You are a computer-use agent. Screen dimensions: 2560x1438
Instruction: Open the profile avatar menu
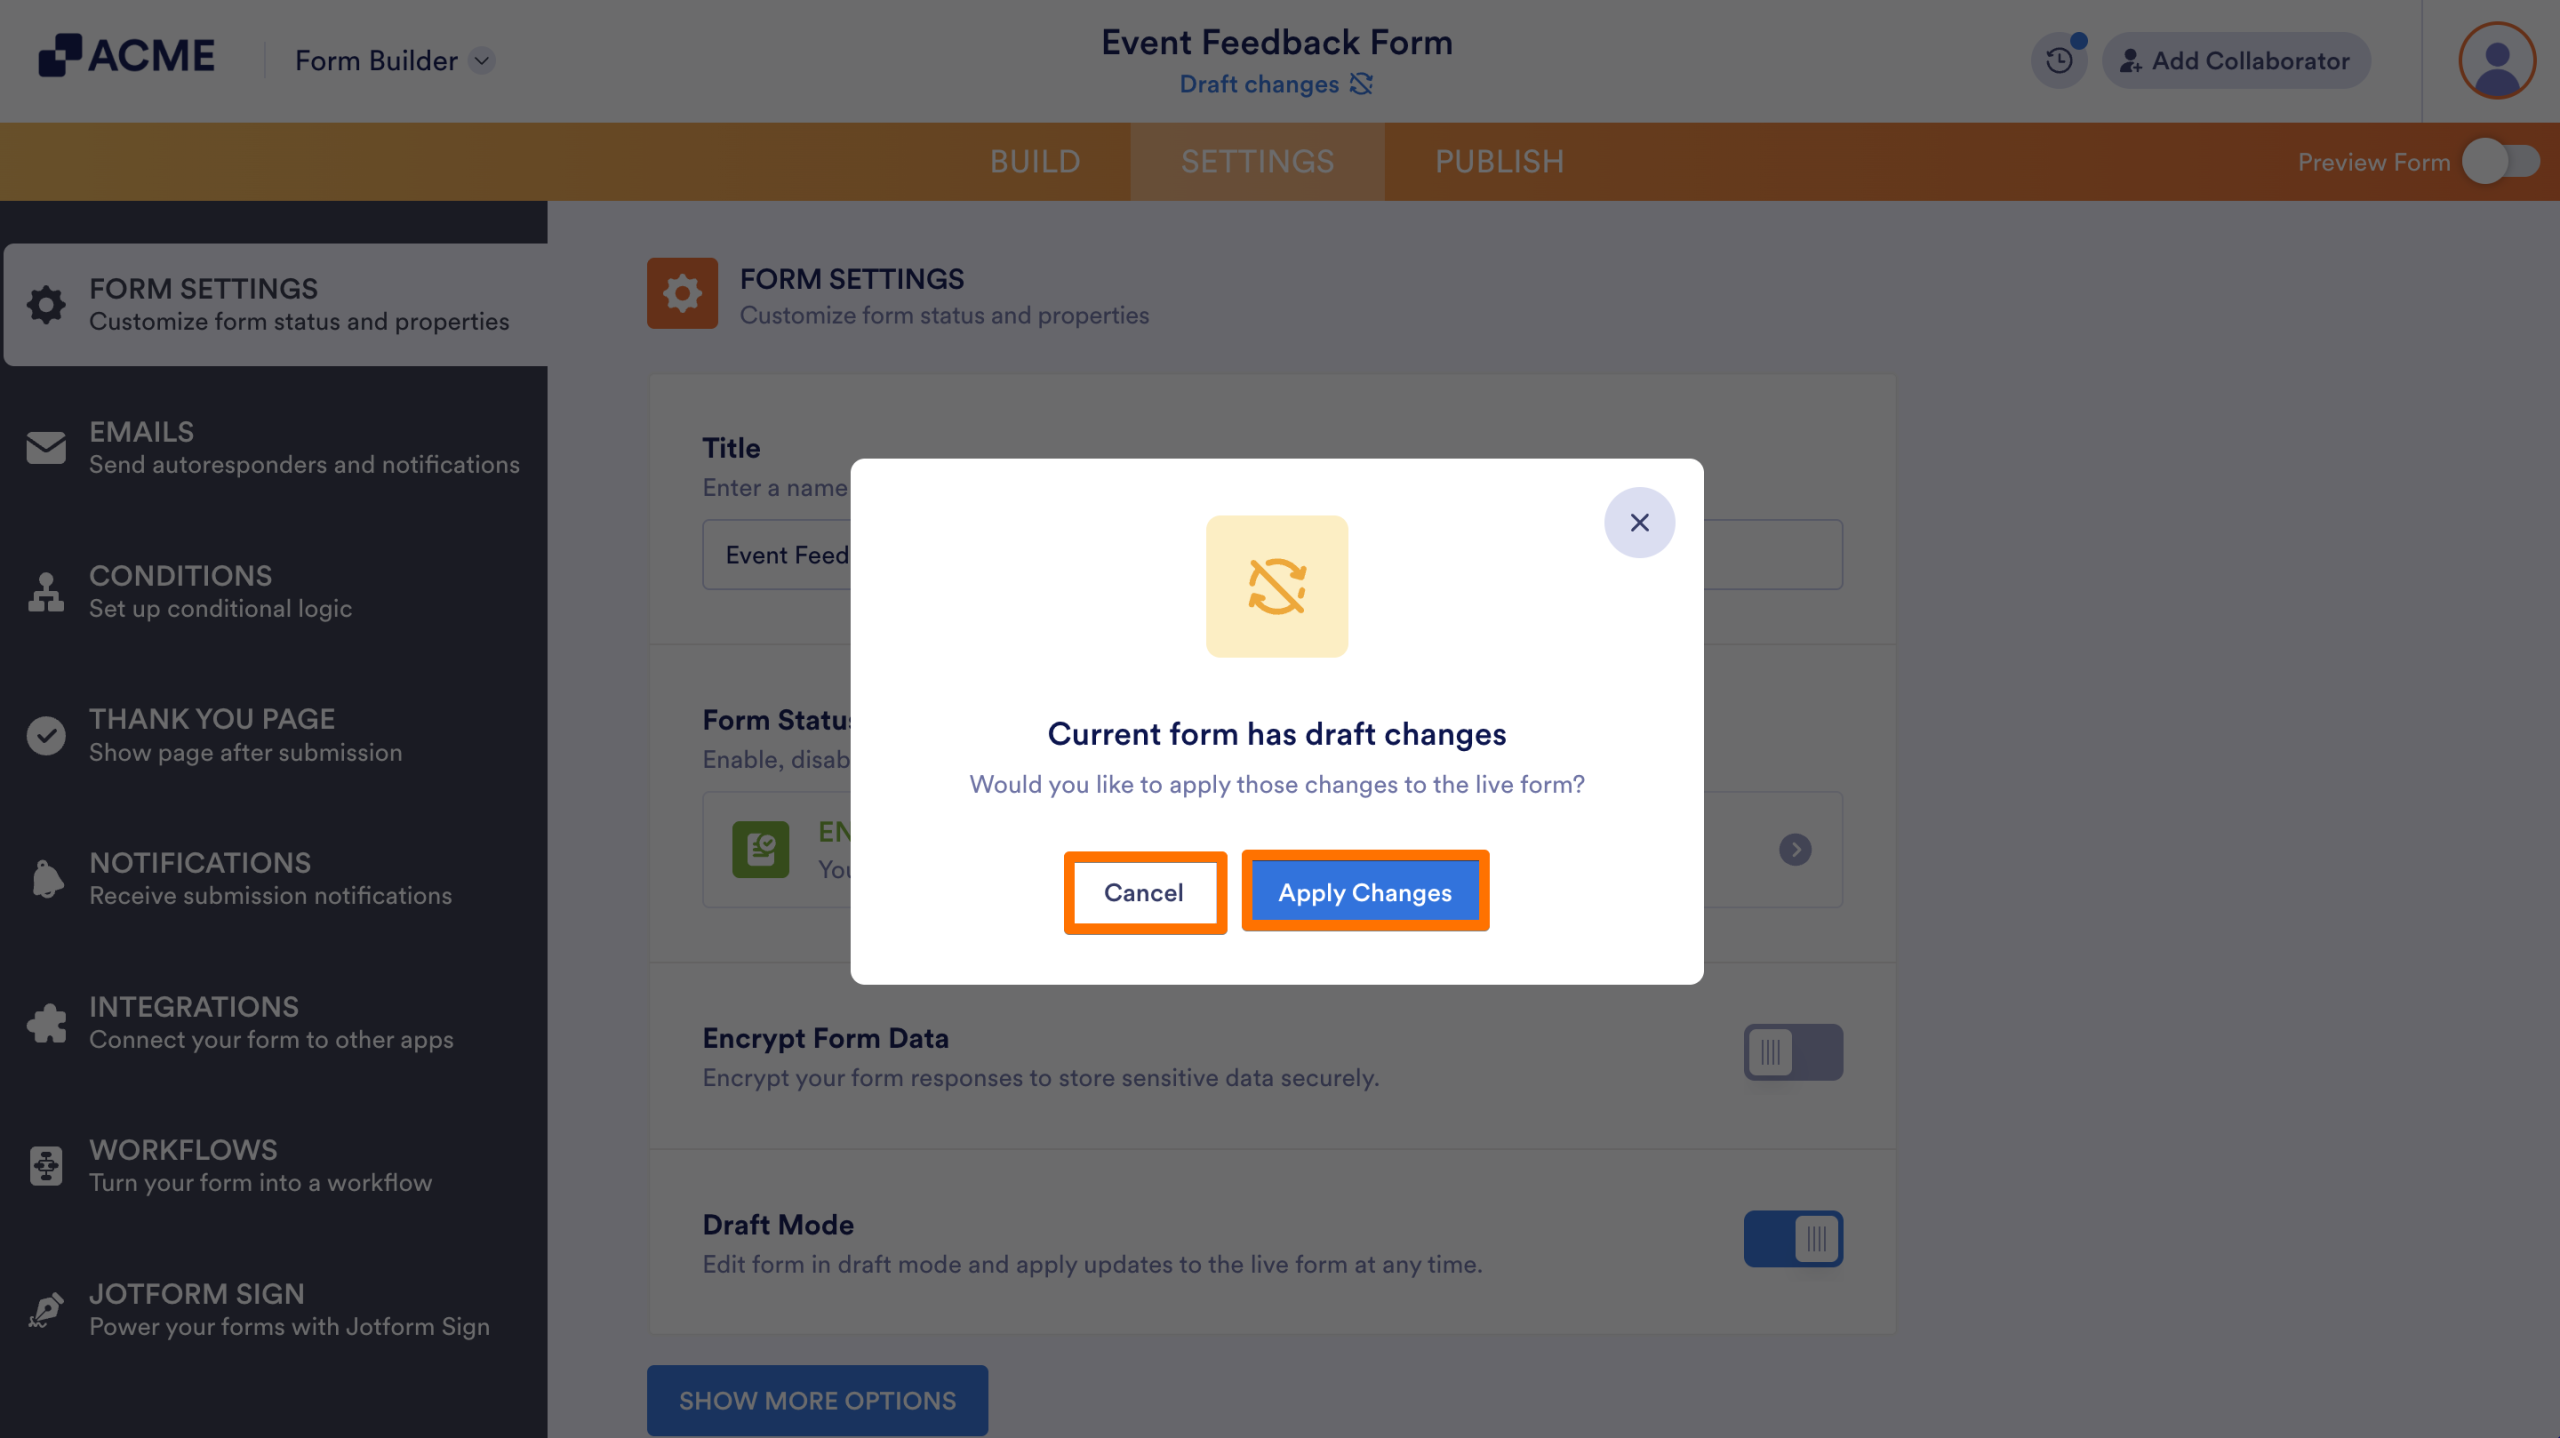(2497, 60)
